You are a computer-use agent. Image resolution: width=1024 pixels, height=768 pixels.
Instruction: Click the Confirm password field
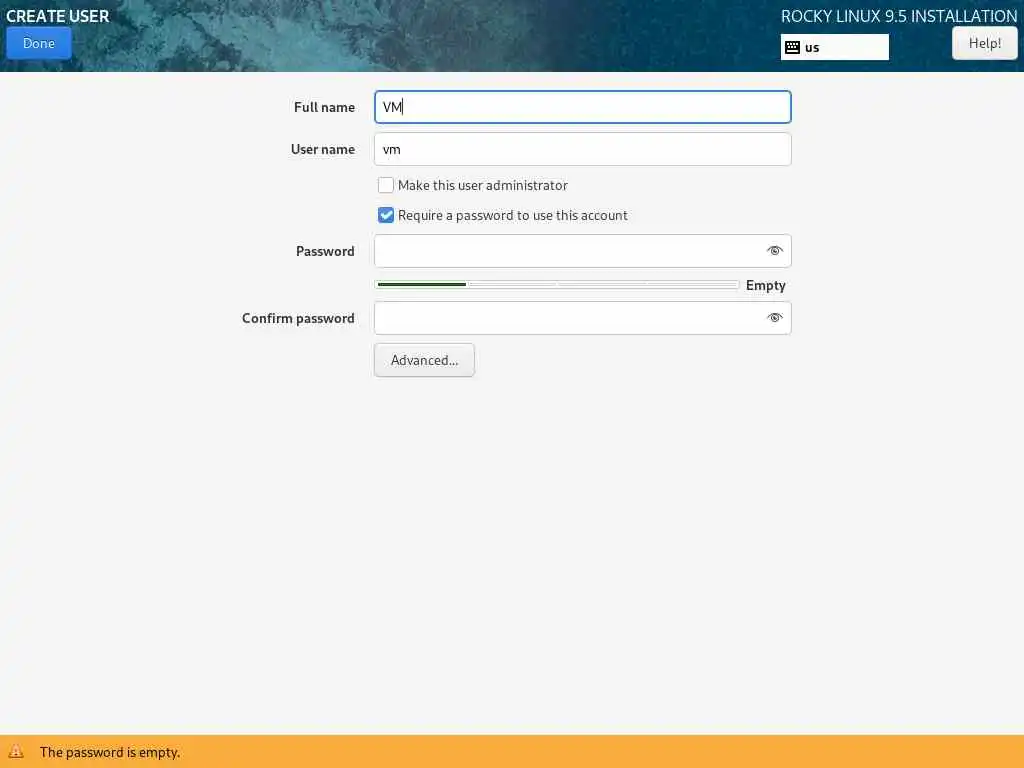[x=583, y=318]
